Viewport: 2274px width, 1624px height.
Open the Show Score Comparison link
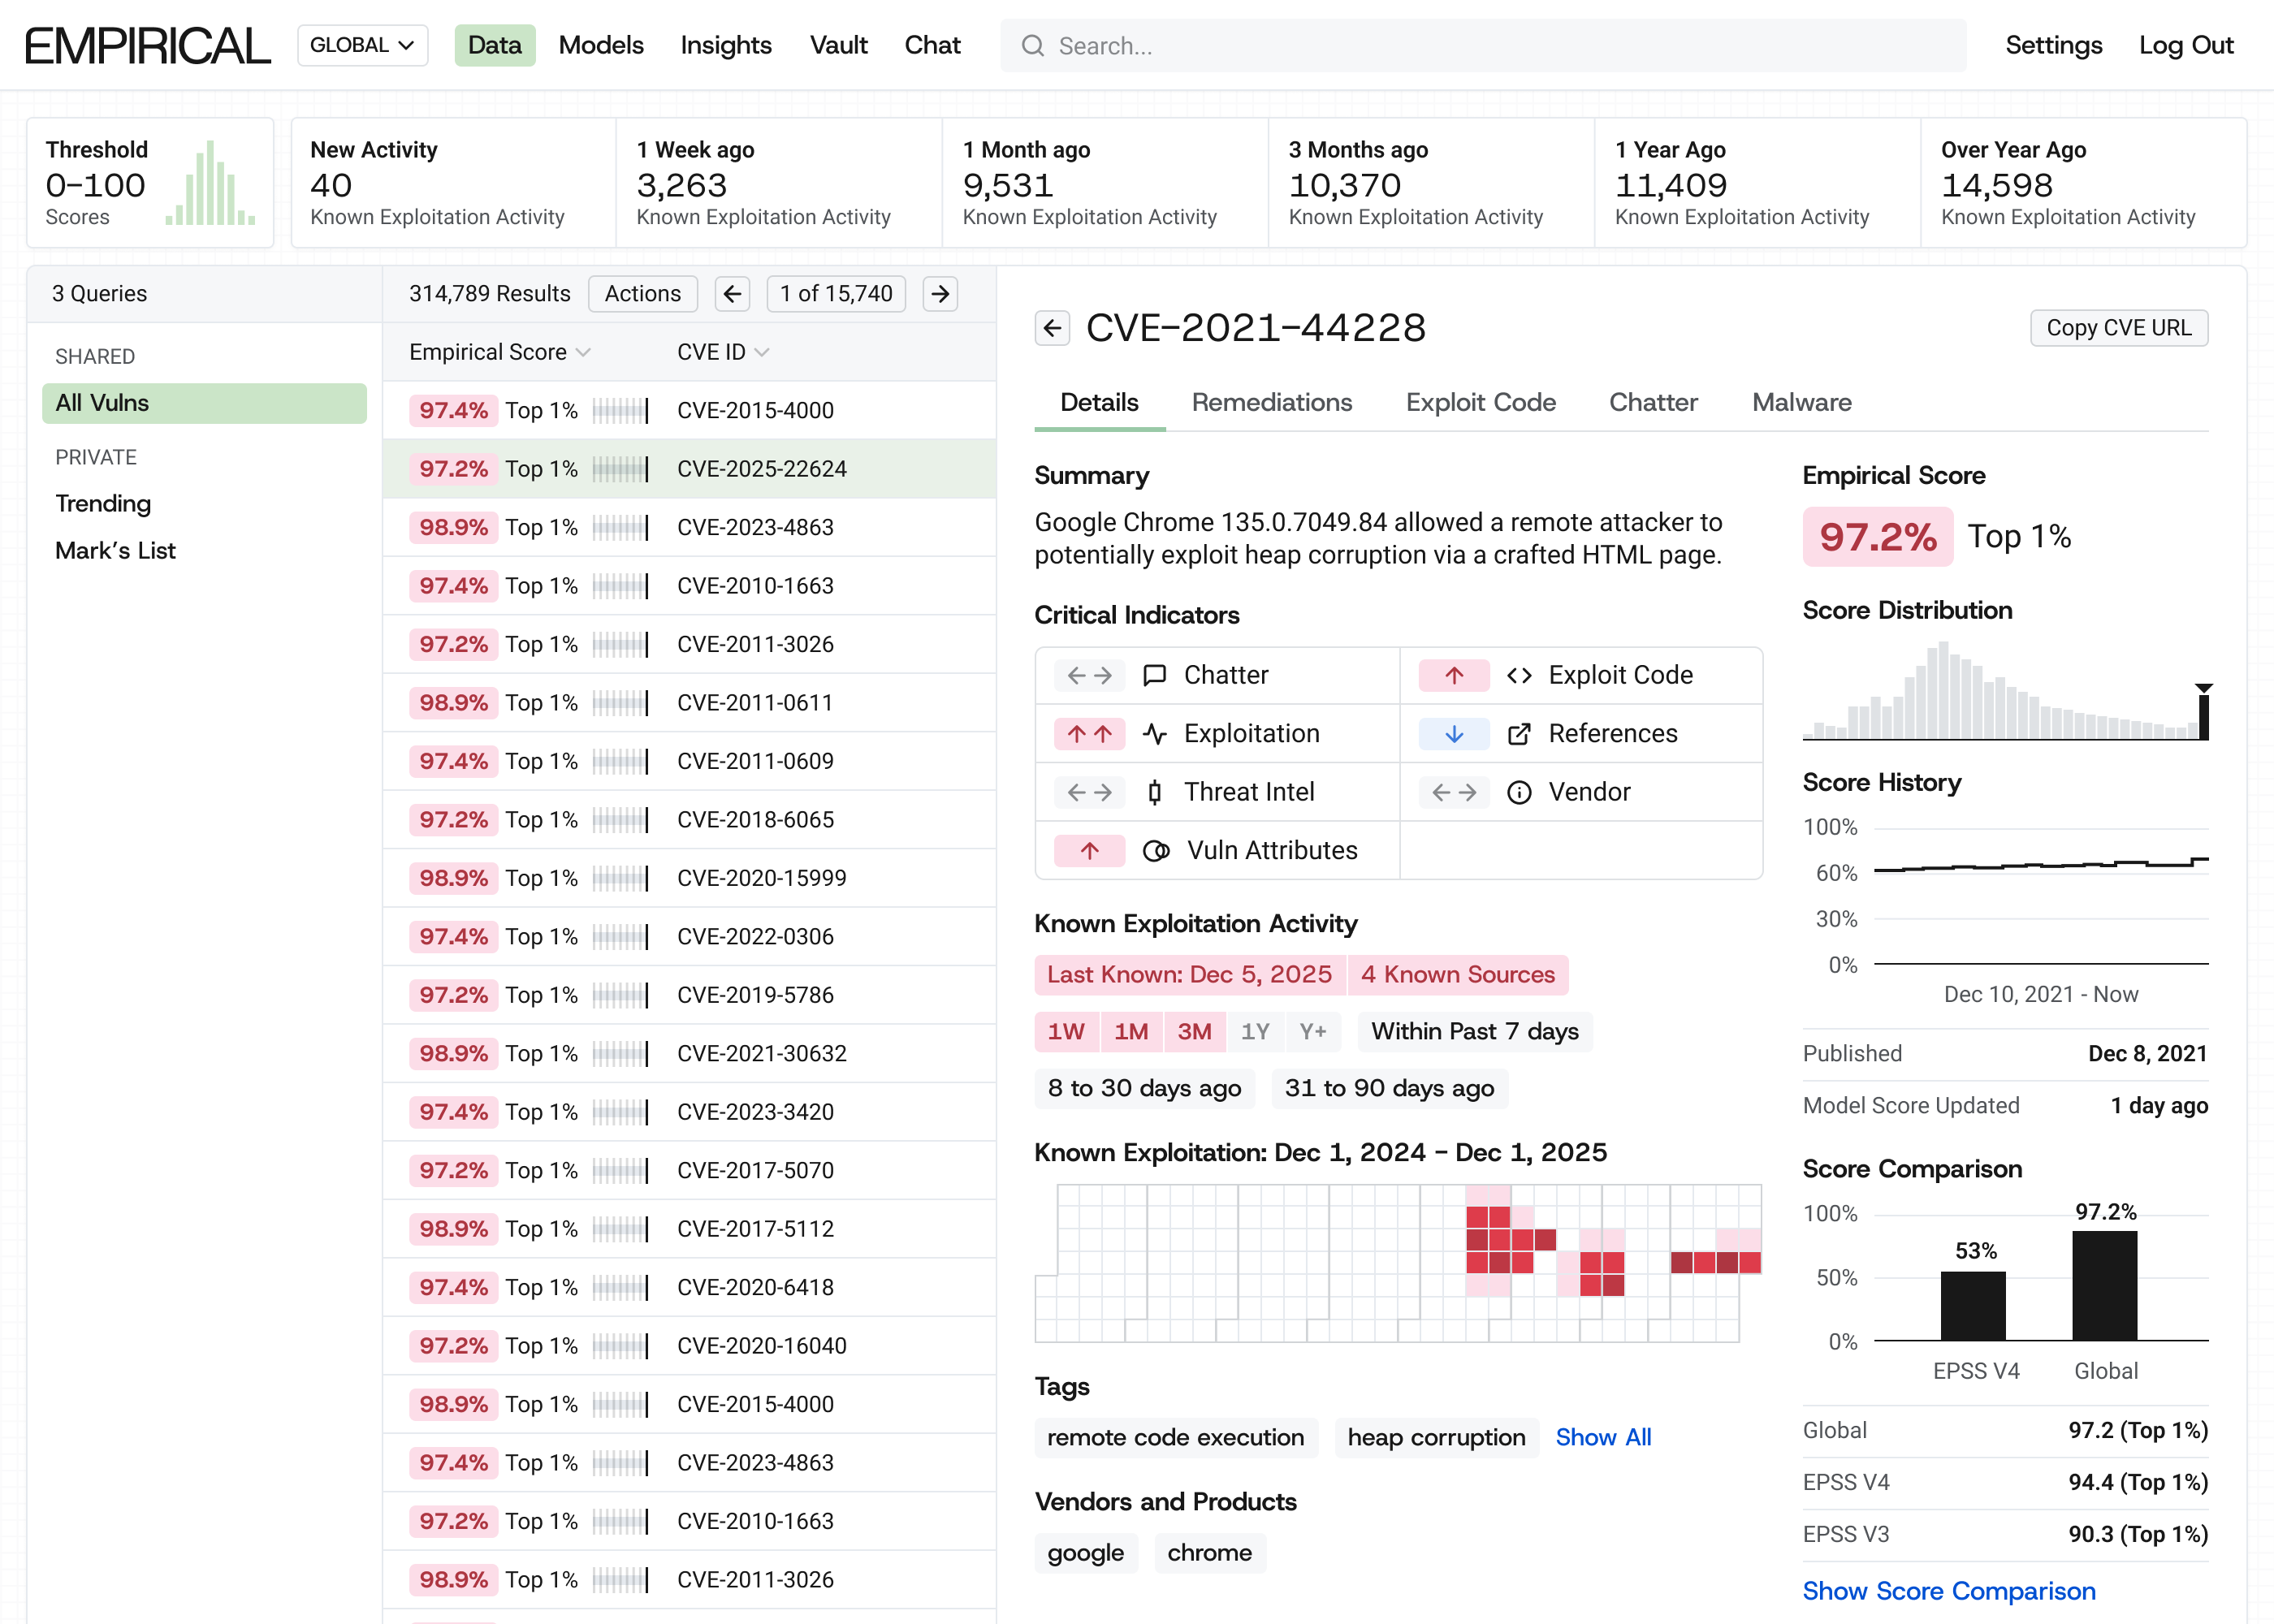coord(1948,1590)
